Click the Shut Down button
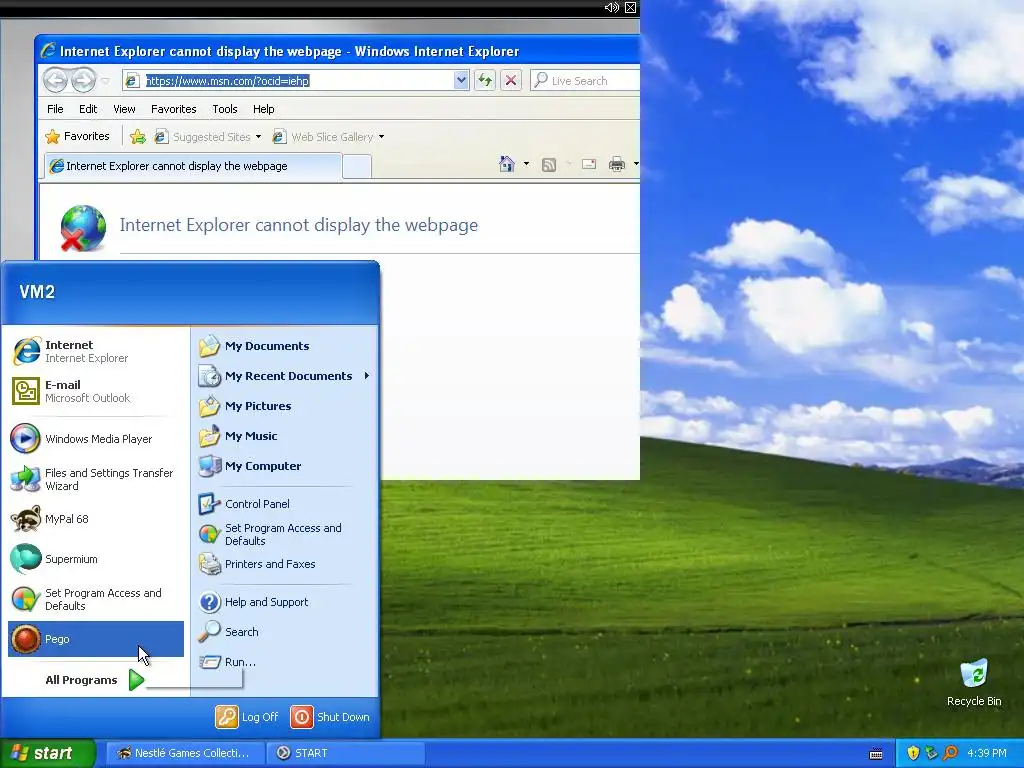This screenshot has height=768, width=1024. click(330, 717)
